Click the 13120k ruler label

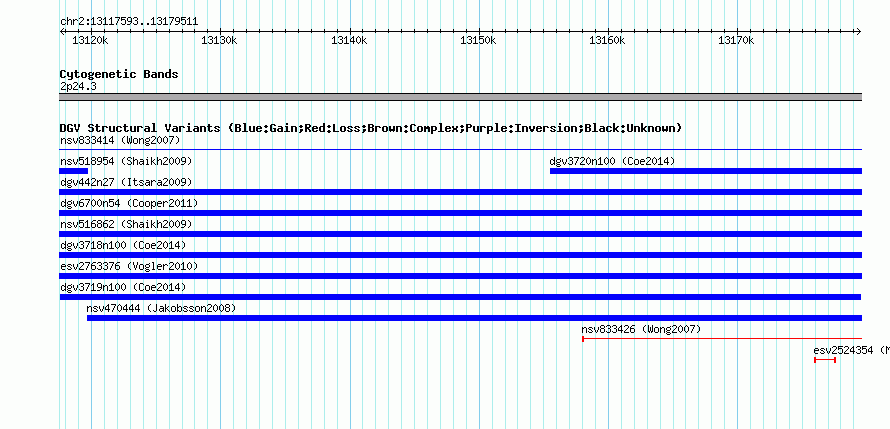click(x=90, y=40)
